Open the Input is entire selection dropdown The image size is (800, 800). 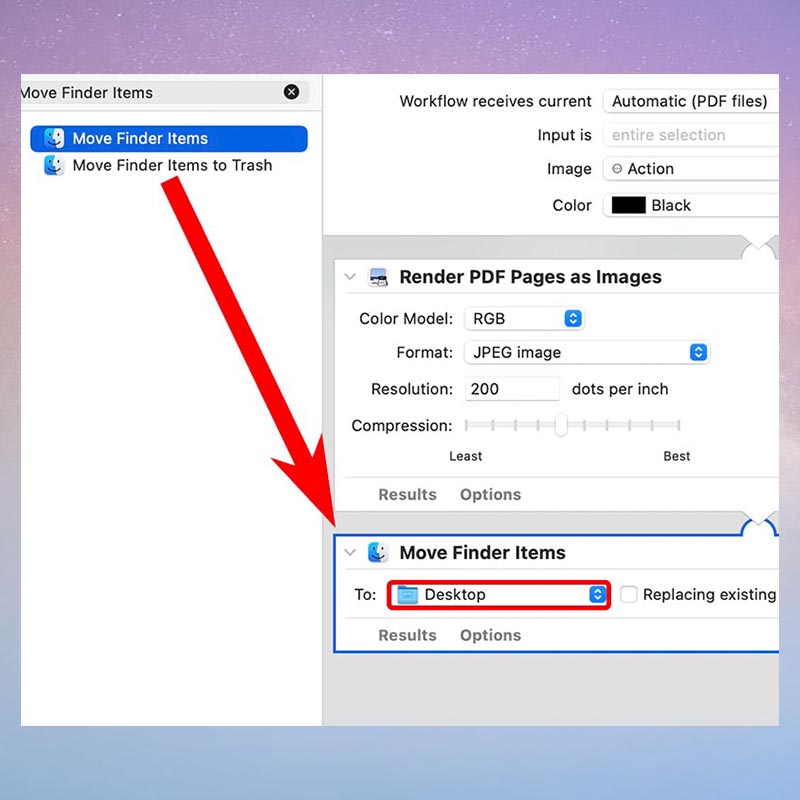click(x=690, y=135)
